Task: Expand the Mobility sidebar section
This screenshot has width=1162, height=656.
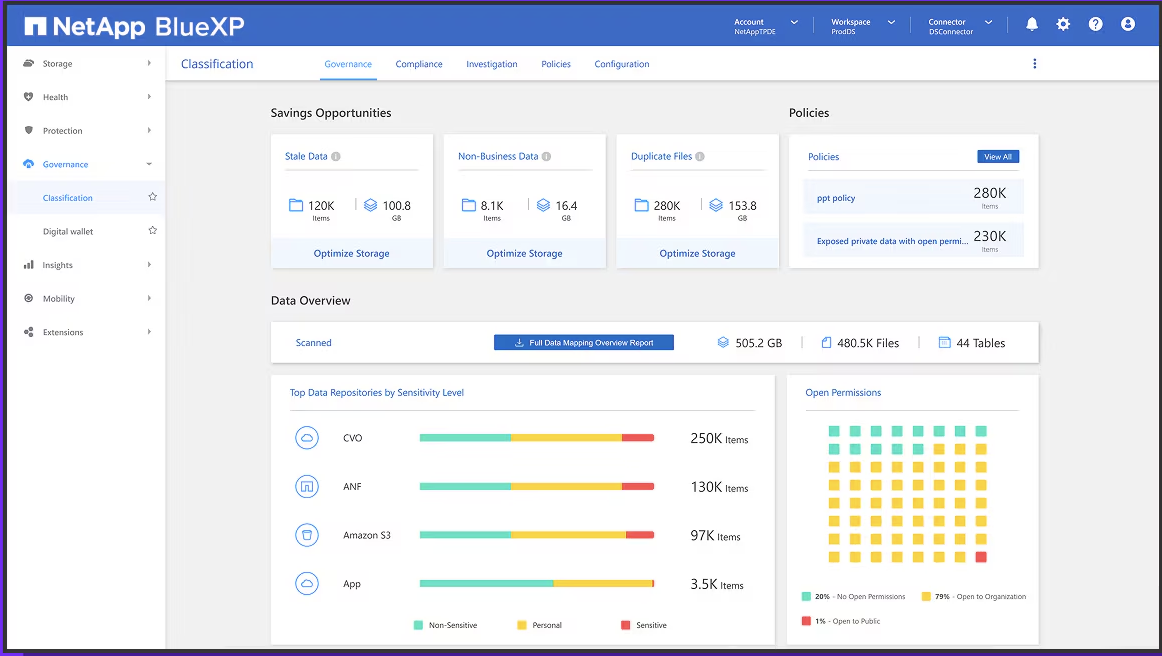Action: [x=149, y=298]
